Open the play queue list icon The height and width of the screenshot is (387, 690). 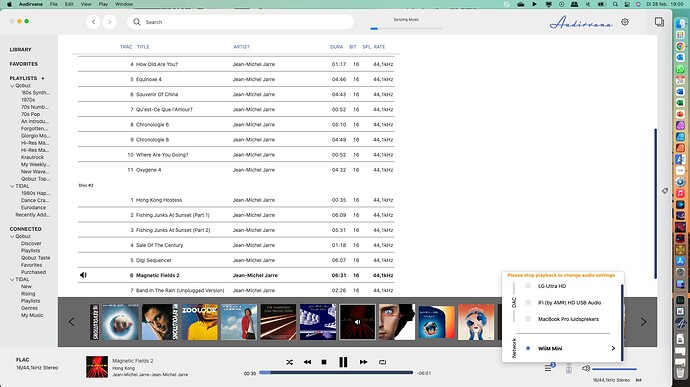coord(548,368)
